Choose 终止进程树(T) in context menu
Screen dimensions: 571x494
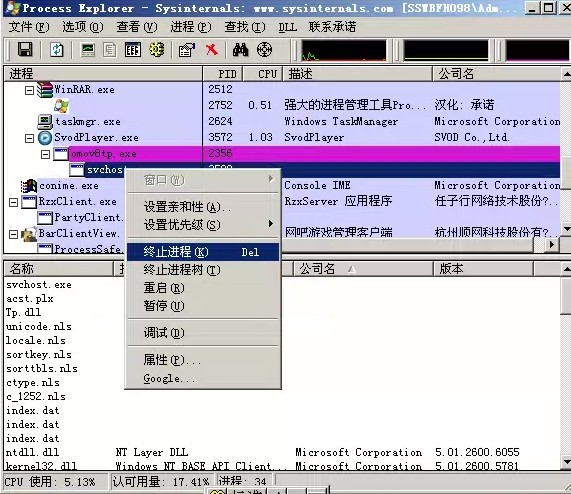point(203,270)
